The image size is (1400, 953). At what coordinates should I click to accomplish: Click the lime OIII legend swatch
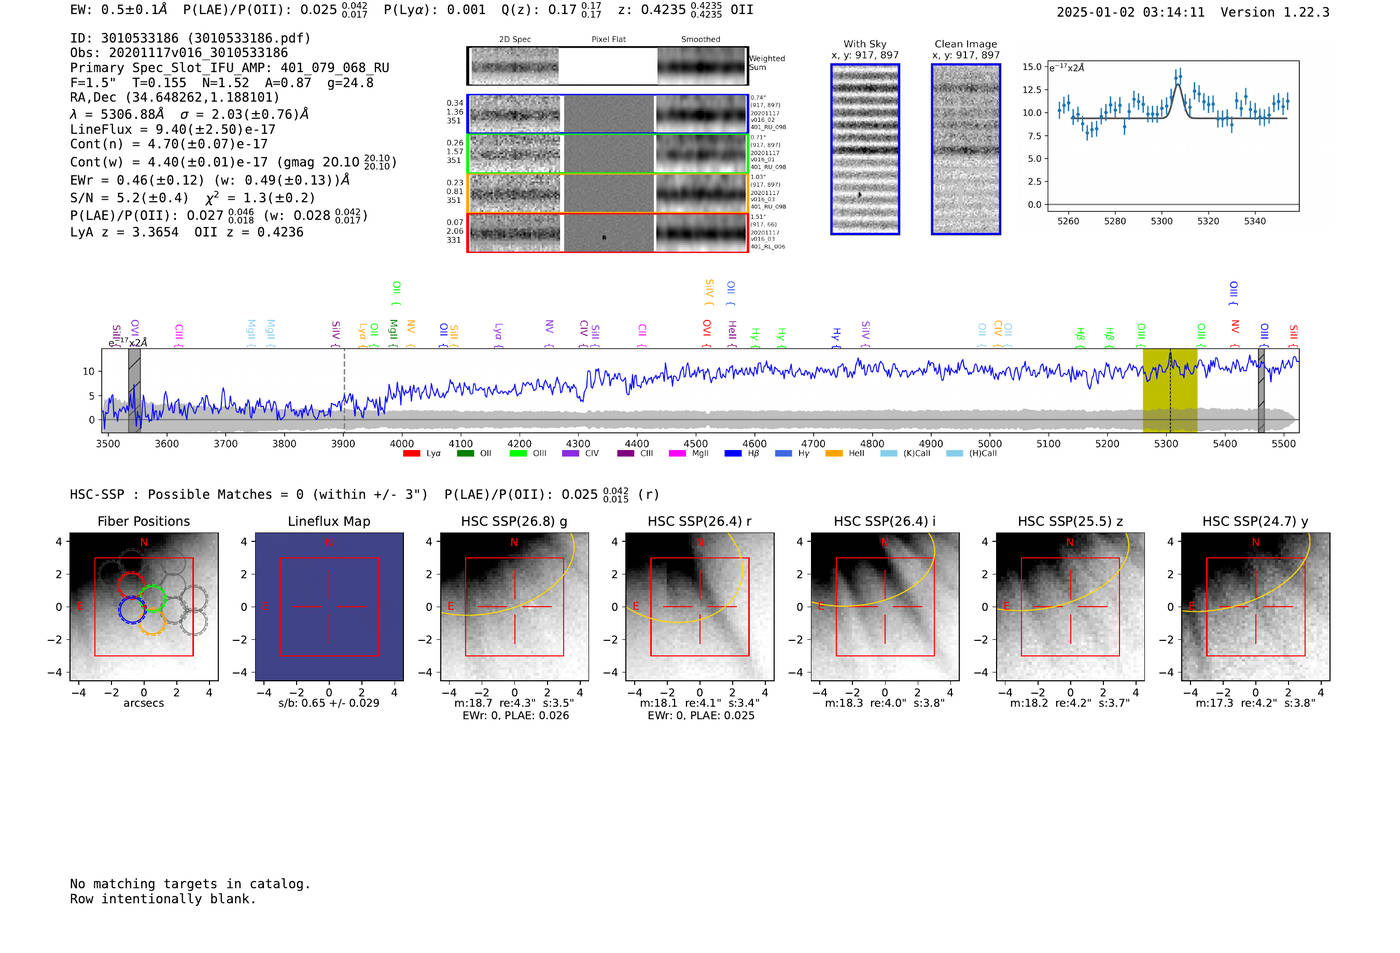518,454
